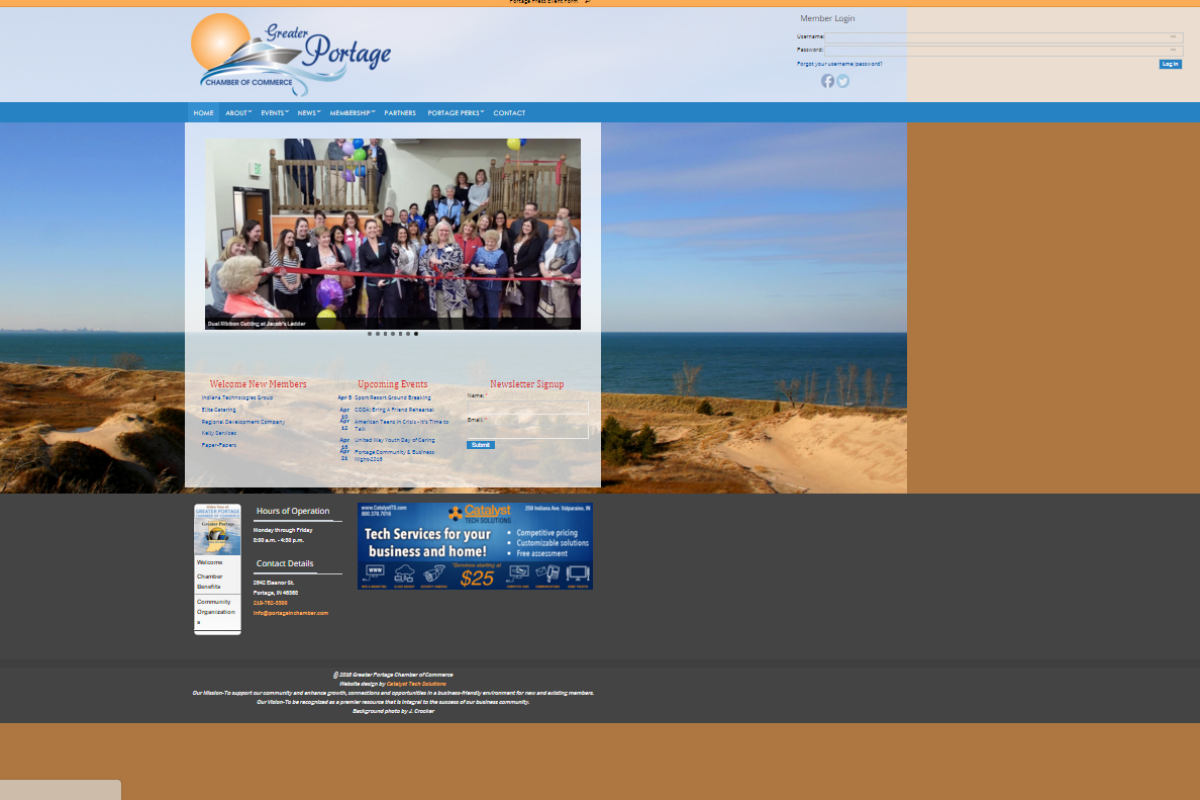Expand the ABOUT dropdown menu
The image size is (1200, 800).
pos(238,112)
